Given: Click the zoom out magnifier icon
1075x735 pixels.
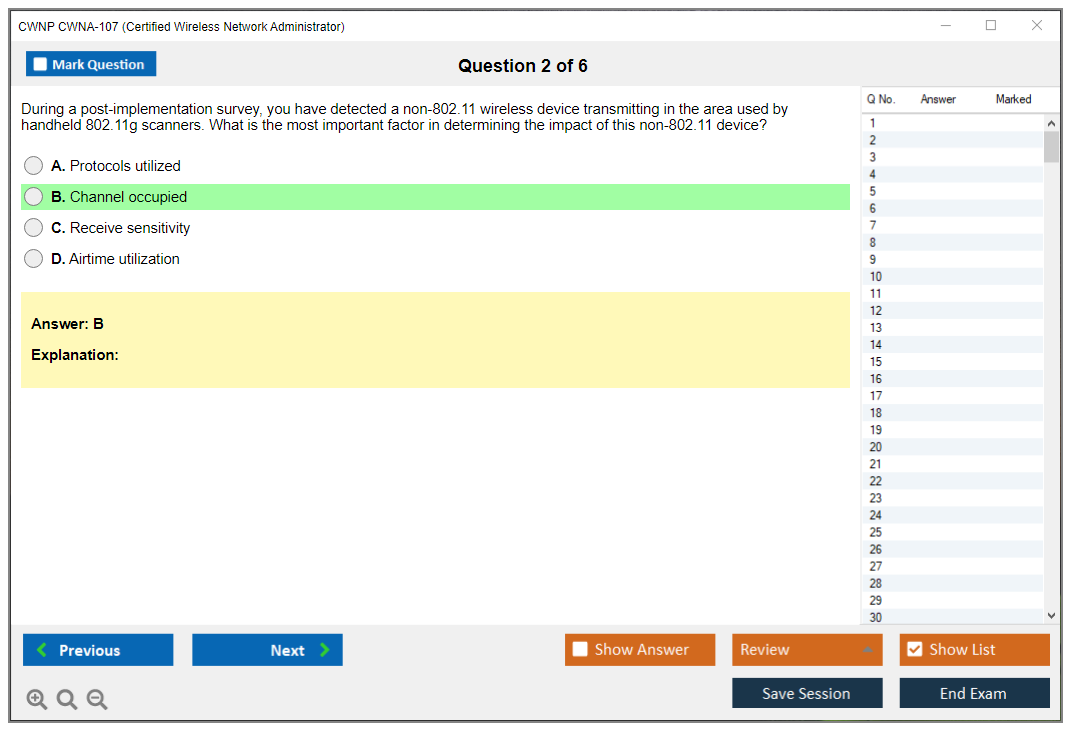Looking at the screenshot, I should (x=97, y=700).
